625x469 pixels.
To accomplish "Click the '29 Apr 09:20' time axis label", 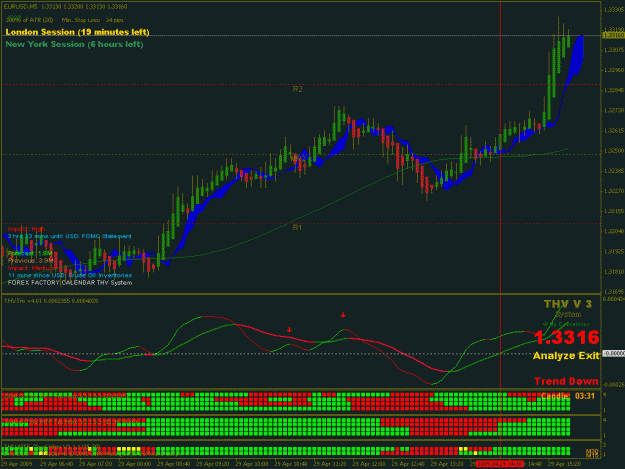I will (213, 464).
